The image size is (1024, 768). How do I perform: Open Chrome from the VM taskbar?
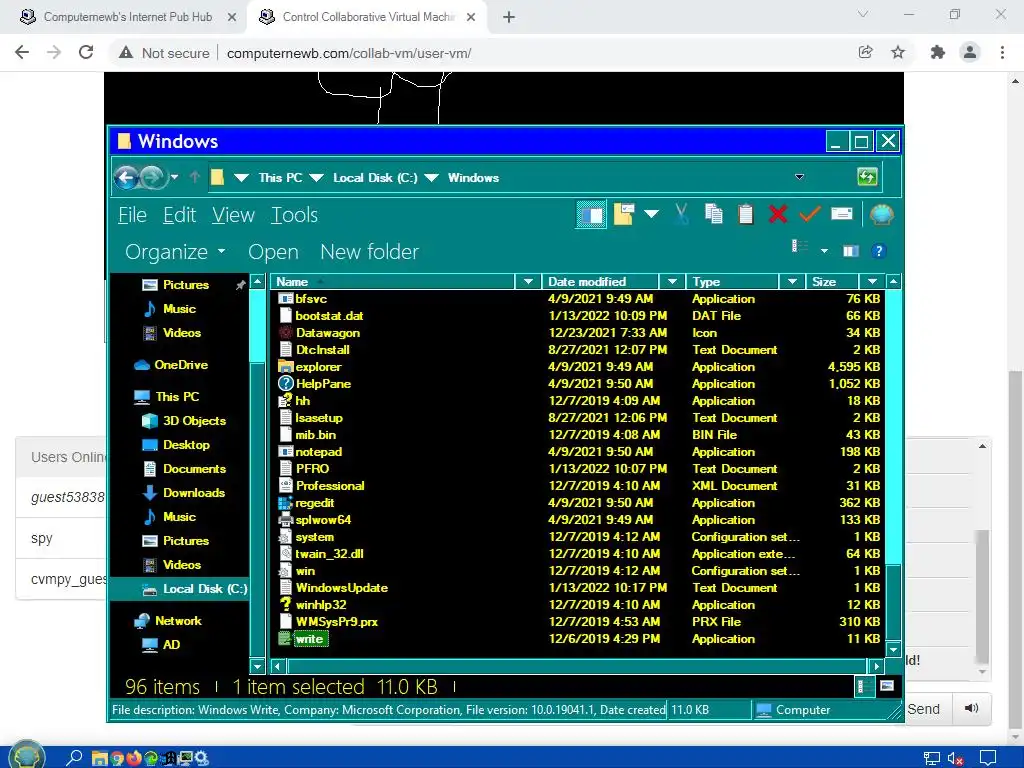pyautogui.click(x=118, y=758)
